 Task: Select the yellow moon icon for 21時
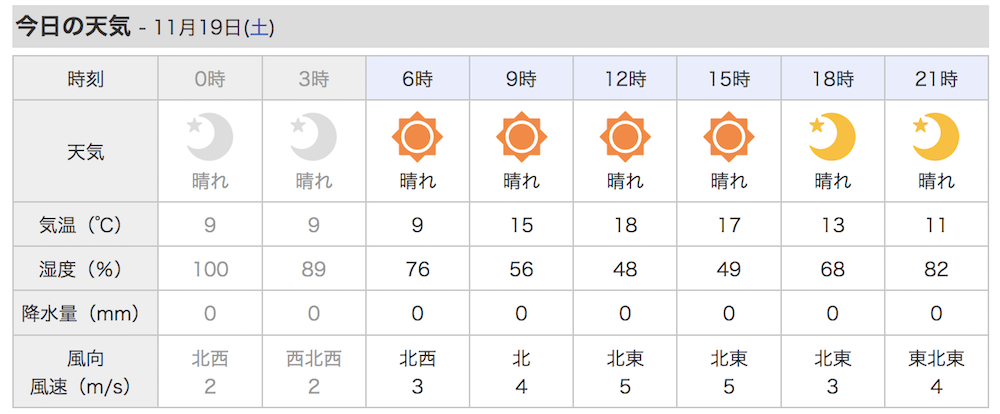pos(935,138)
